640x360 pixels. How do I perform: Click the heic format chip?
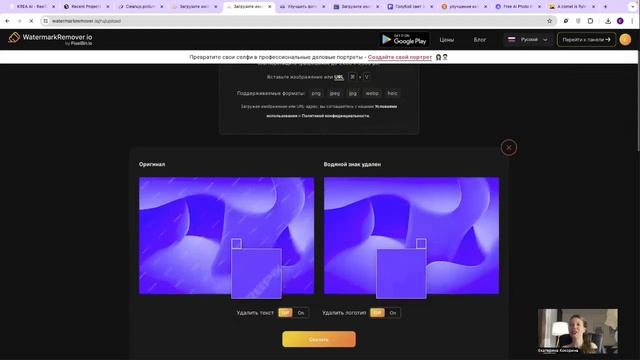(392, 93)
